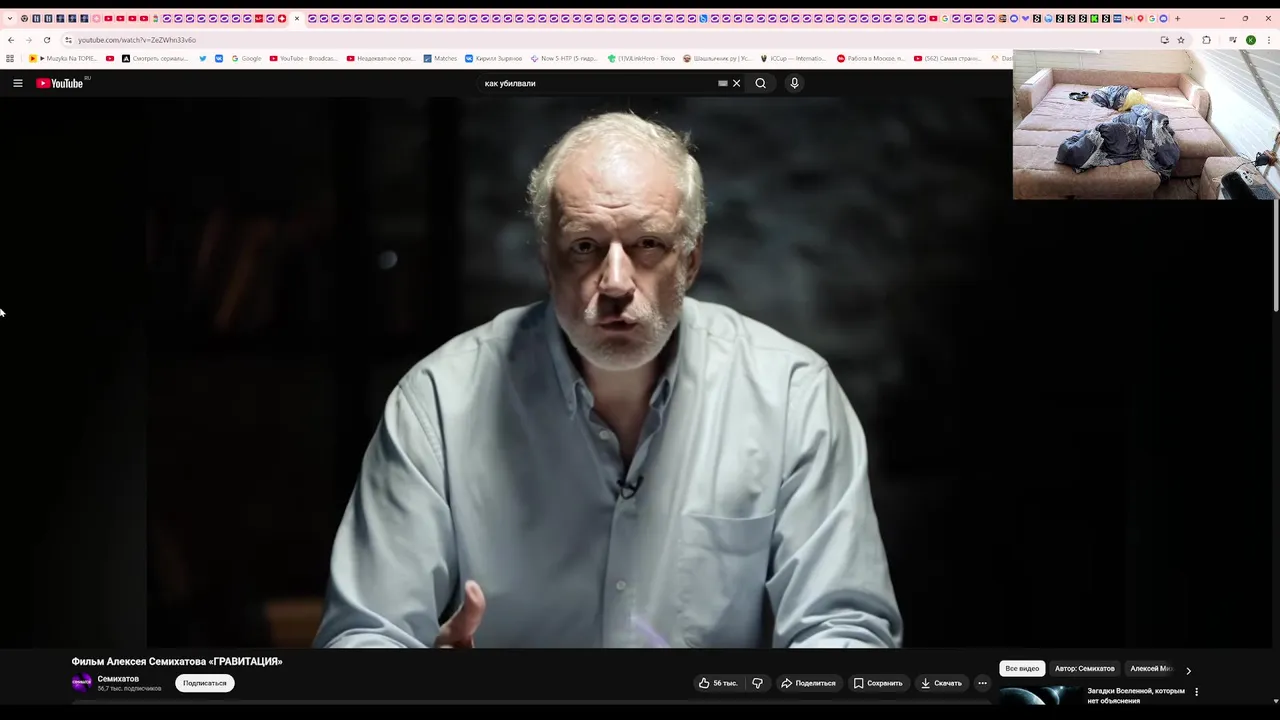The width and height of the screenshot is (1280, 720).
Task: Open the Кирилл Зырянов bookmark
Action: [493, 58]
